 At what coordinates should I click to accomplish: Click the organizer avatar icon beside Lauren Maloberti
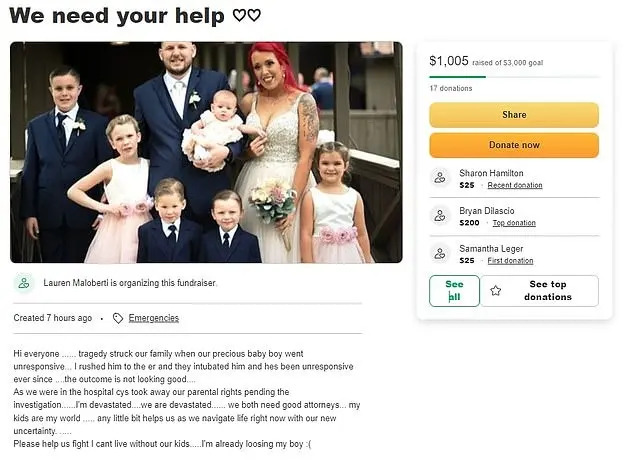coord(24,283)
